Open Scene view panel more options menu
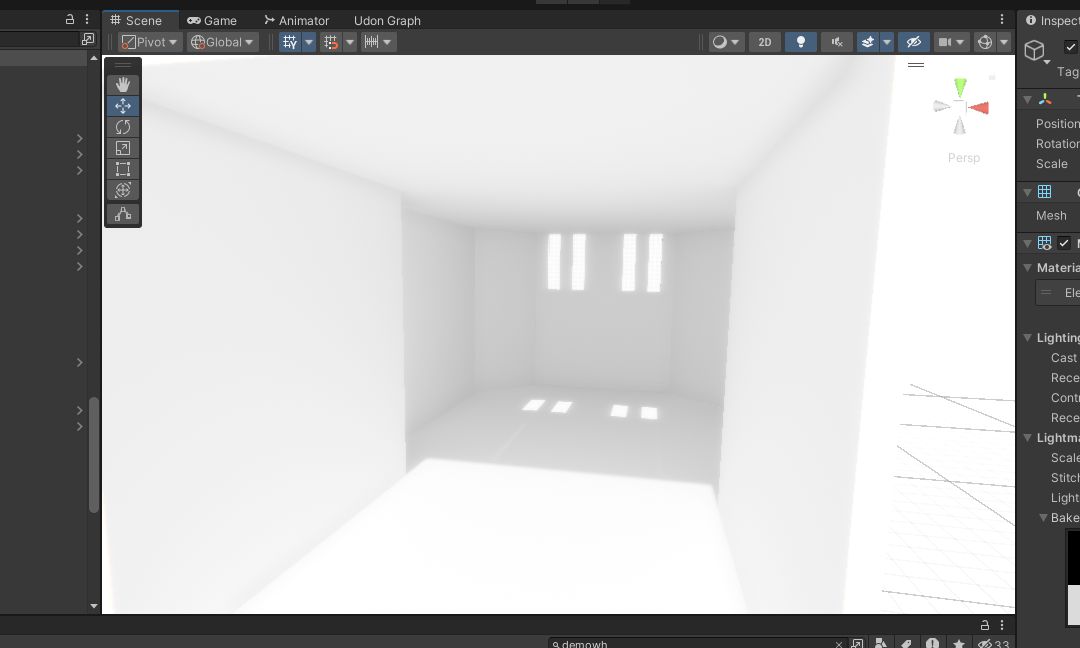The width and height of the screenshot is (1080, 648). (x=1001, y=19)
